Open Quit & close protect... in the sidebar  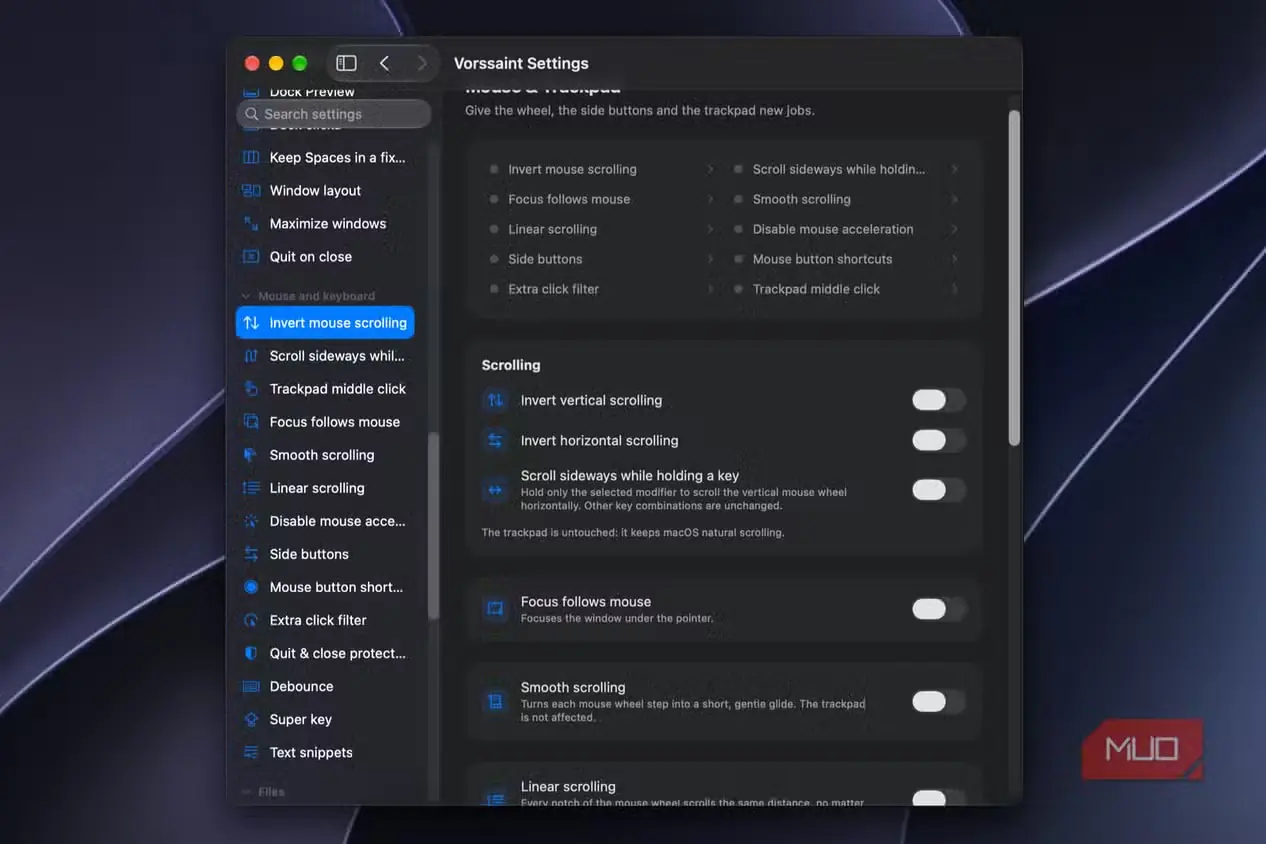coord(325,653)
